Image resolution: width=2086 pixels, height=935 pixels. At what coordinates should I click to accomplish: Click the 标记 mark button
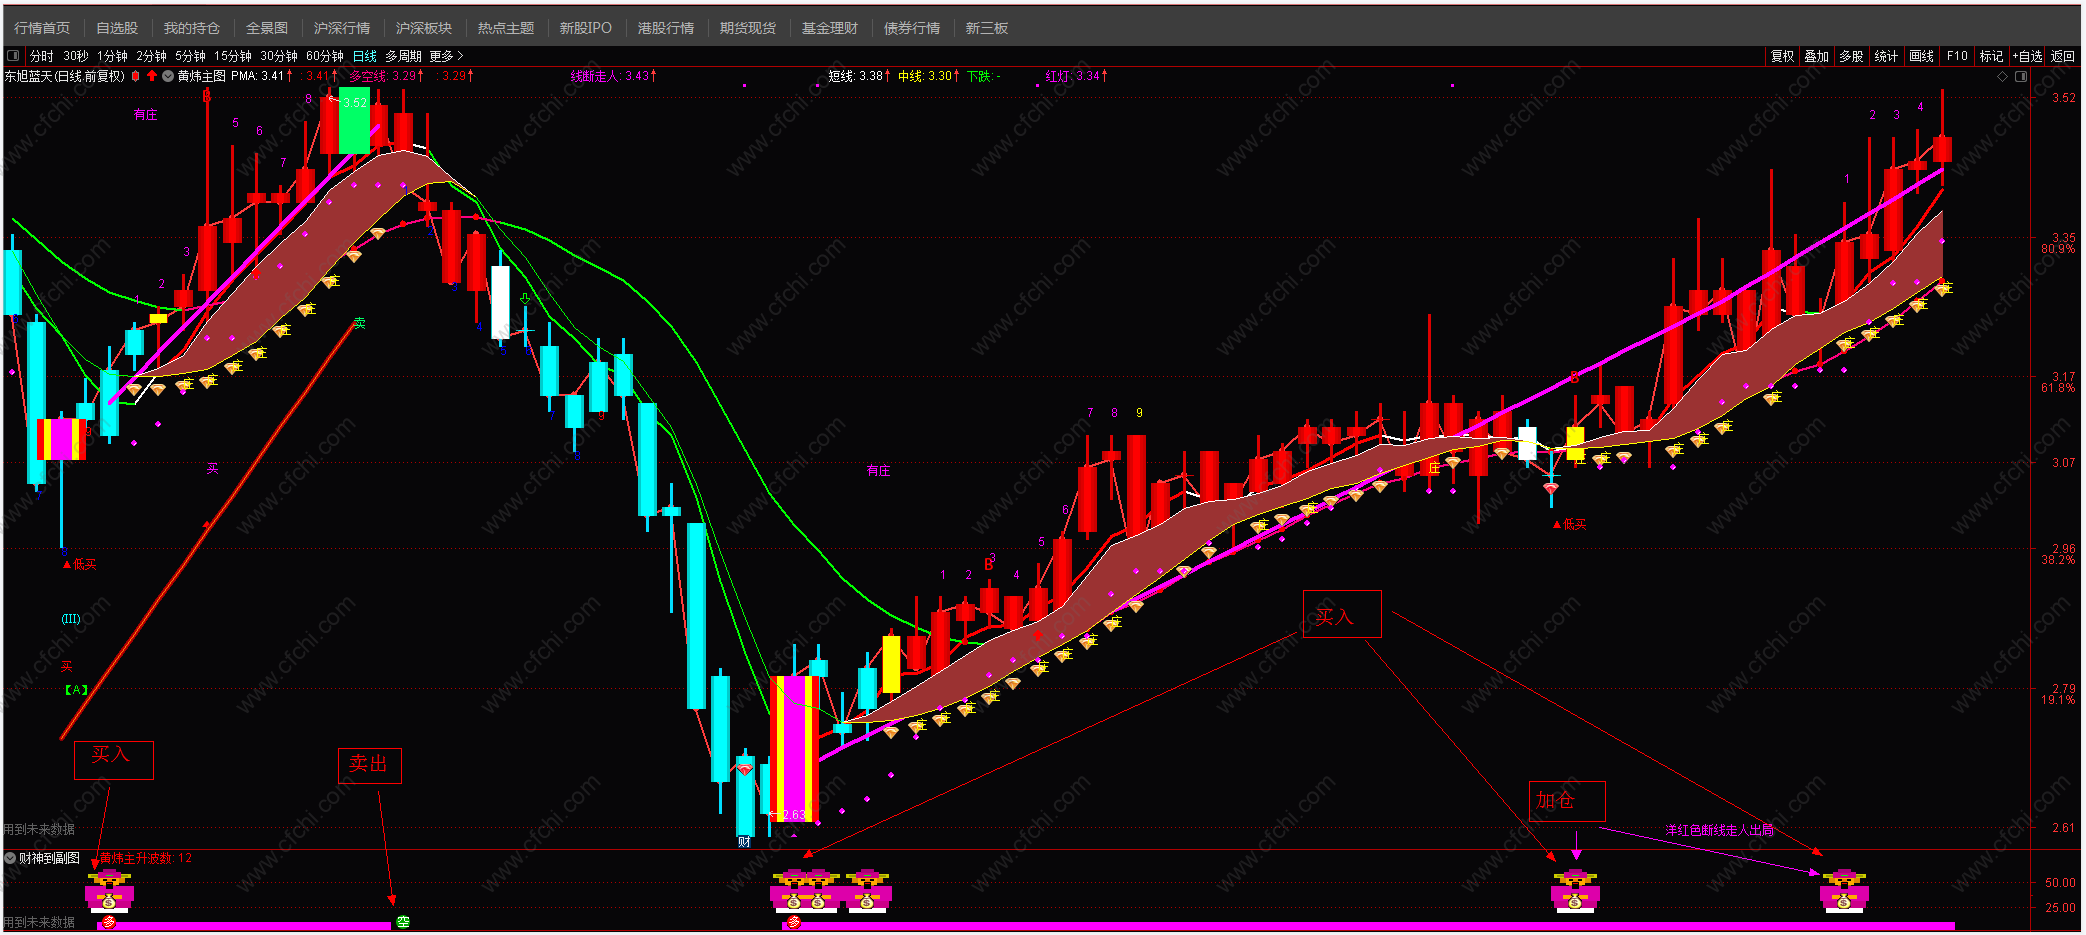[1991, 56]
